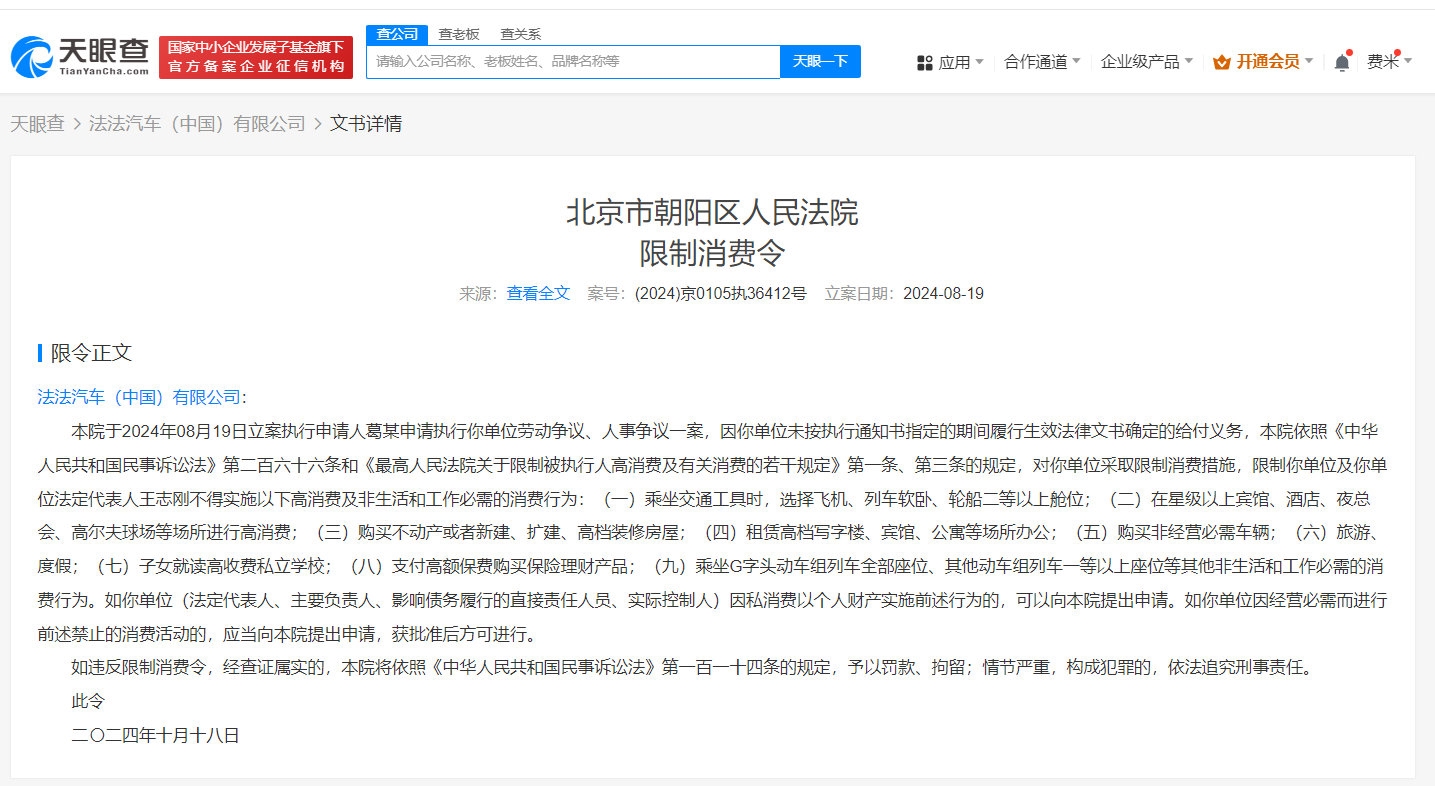Go to 天眼查 breadcrumb home
1435x786 pixels.
click(x=37, y=124)
